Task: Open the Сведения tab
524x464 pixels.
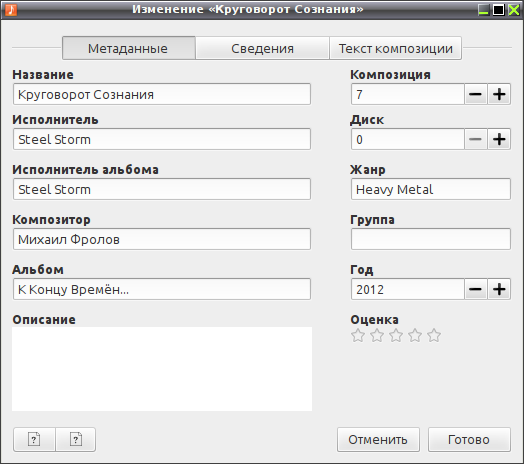Action: click(262, 48)
